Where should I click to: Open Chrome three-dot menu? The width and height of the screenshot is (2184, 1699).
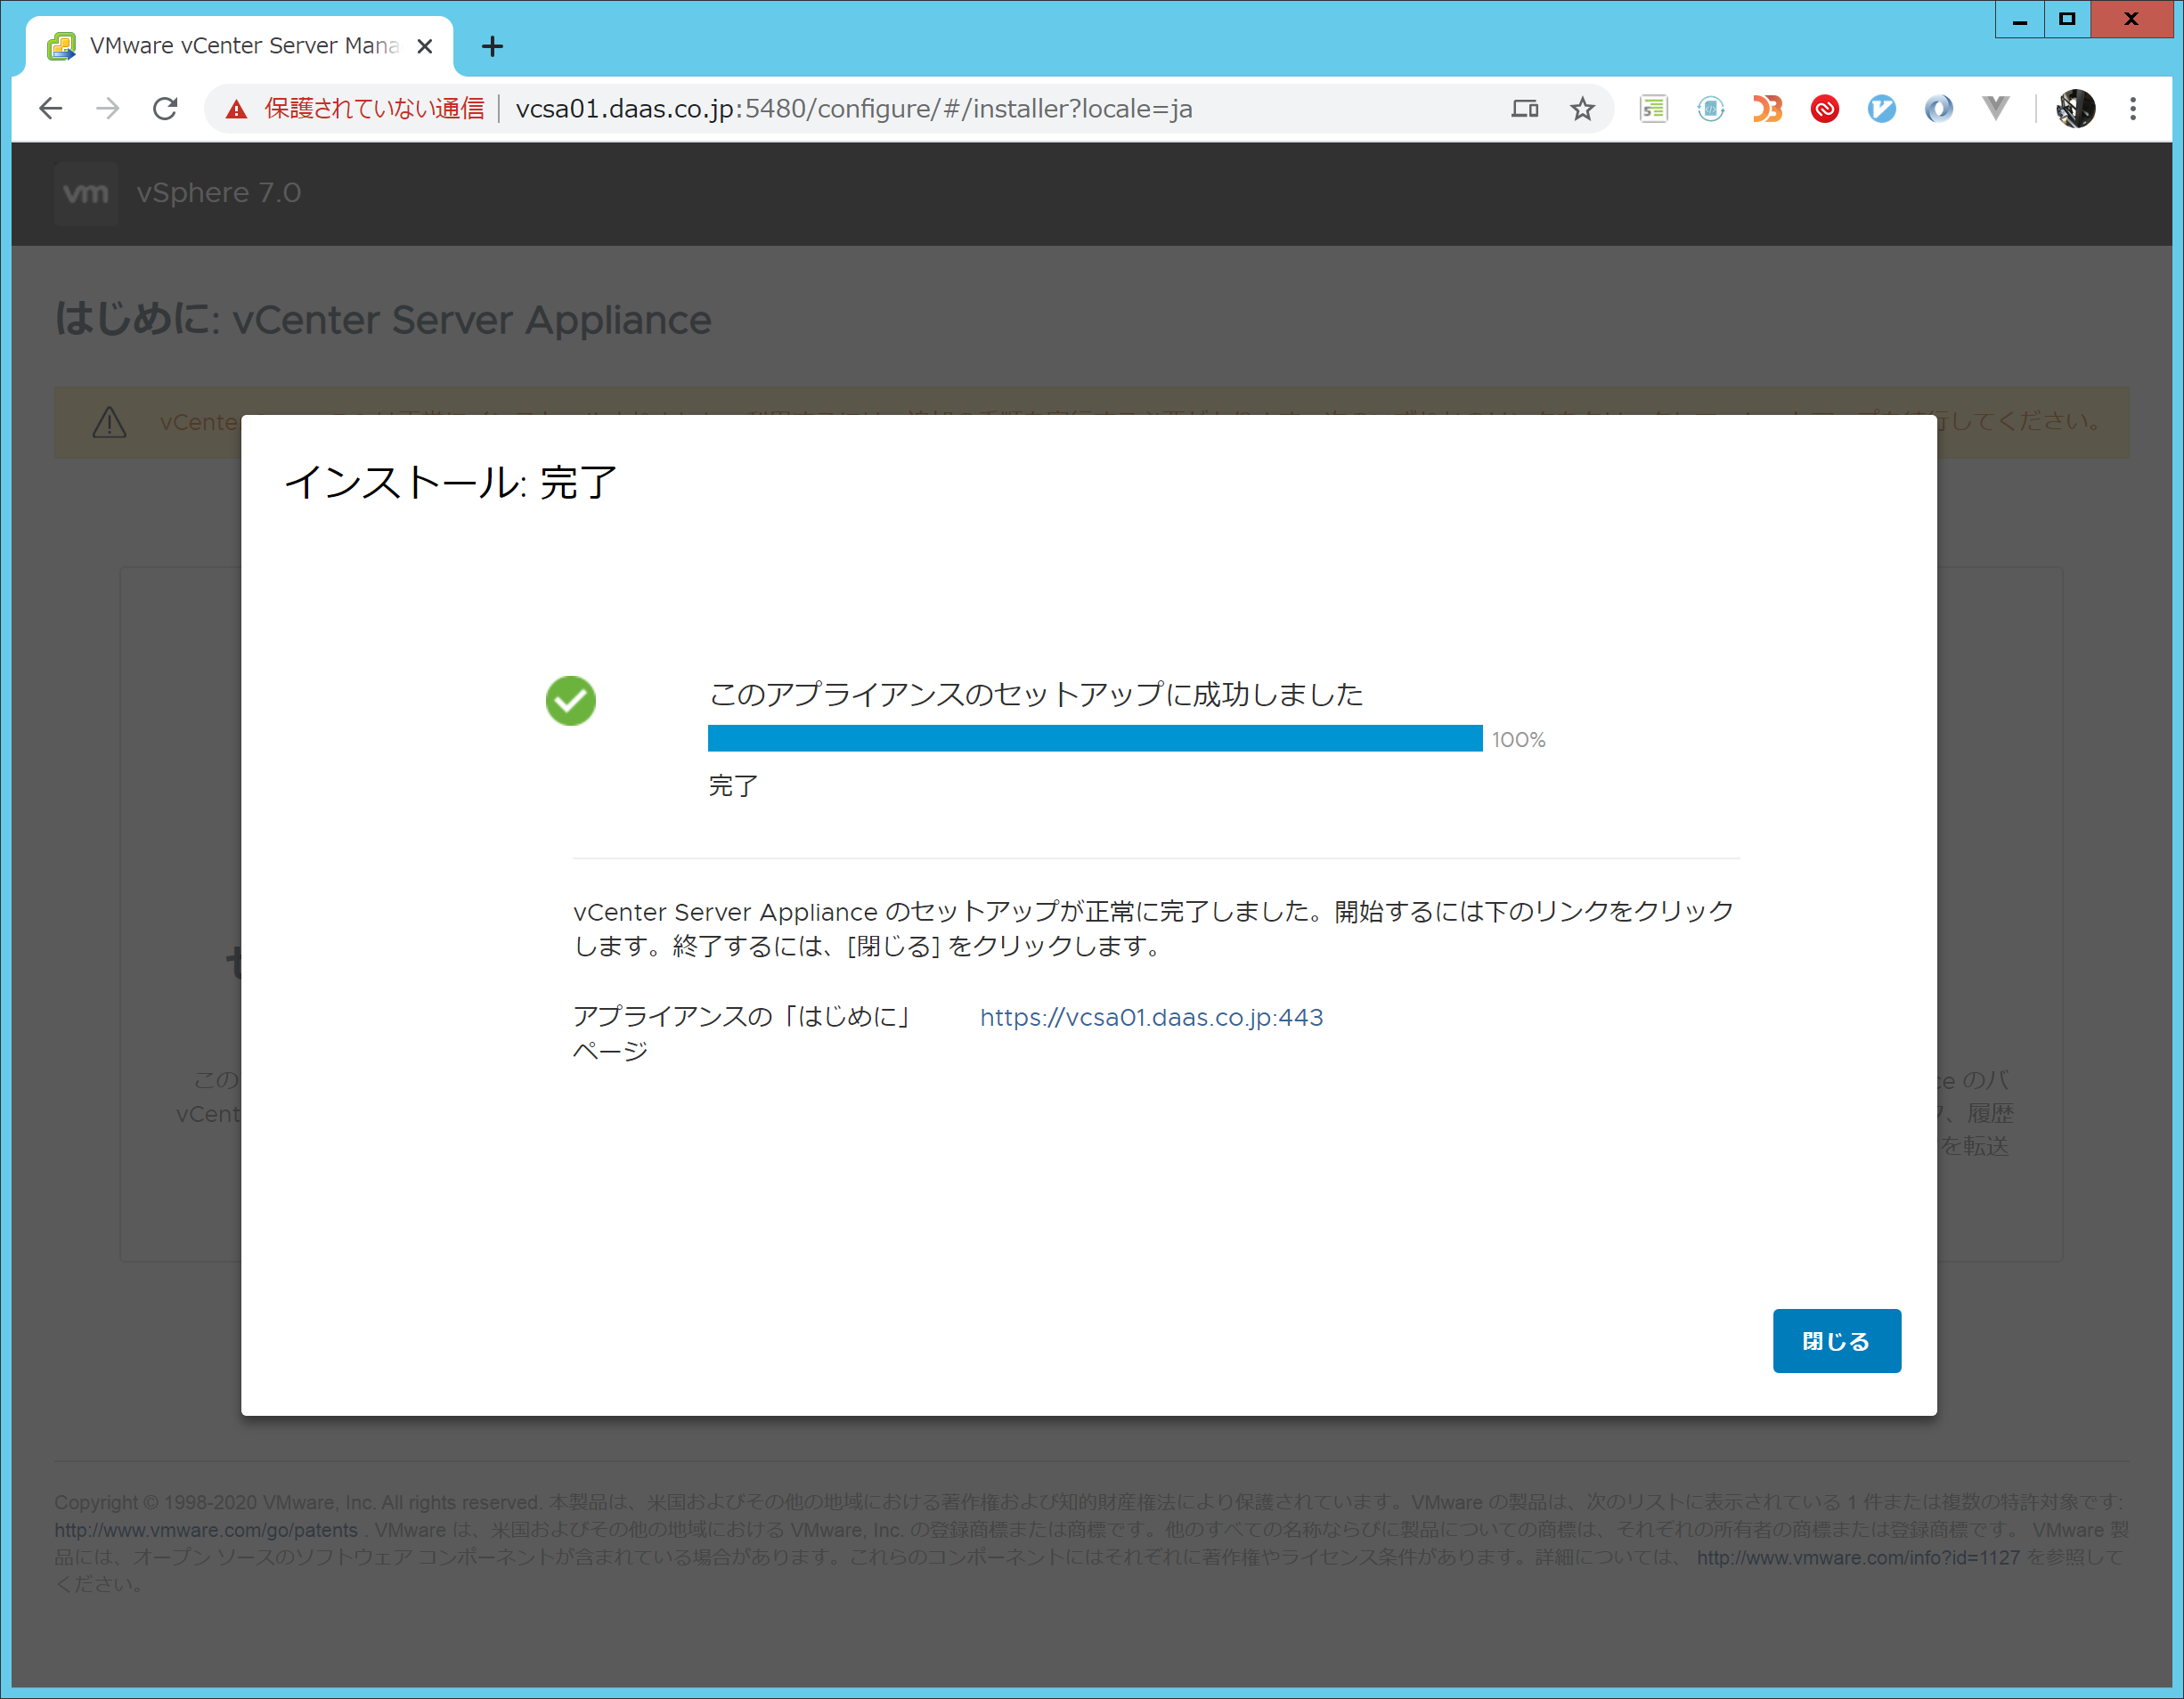(x=2133, y=108)
